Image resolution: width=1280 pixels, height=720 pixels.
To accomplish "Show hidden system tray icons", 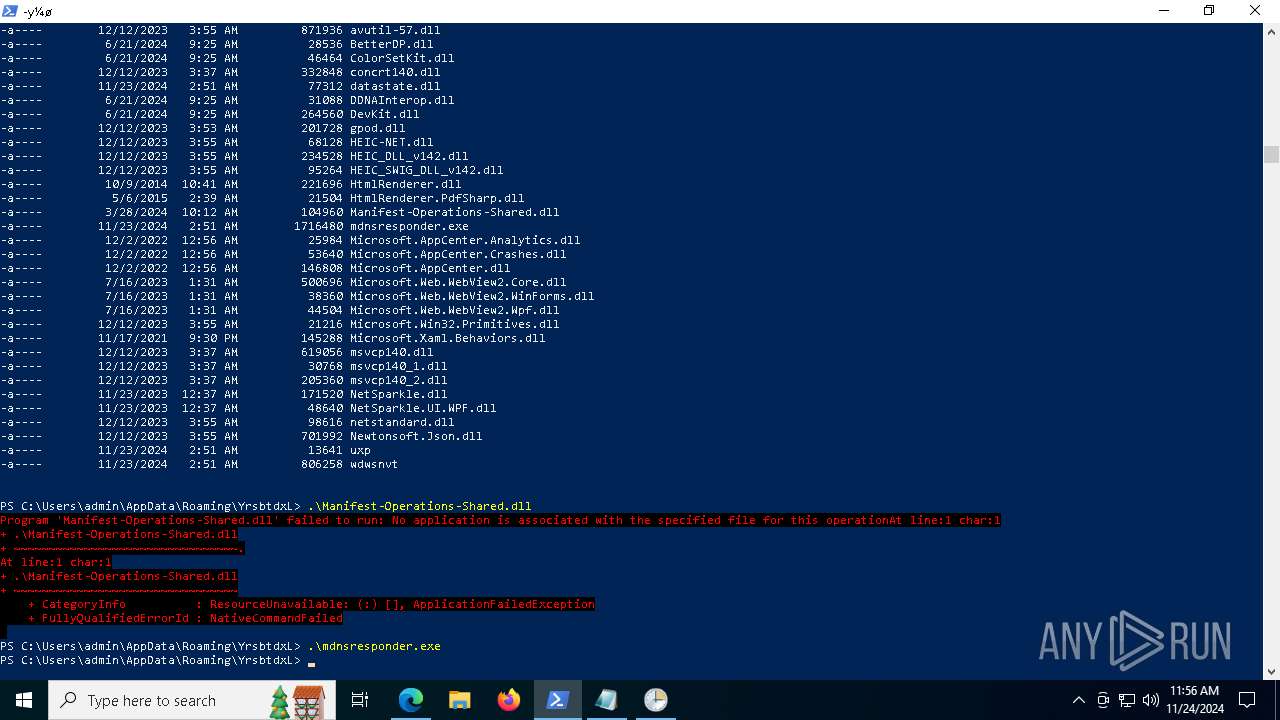I will coord(1078,700).
